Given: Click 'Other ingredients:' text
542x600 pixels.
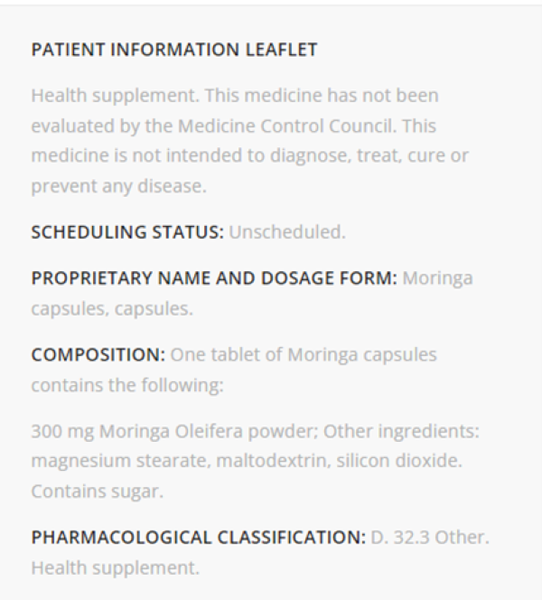Looking at the screenshot, I should click(x=401, y=431).
